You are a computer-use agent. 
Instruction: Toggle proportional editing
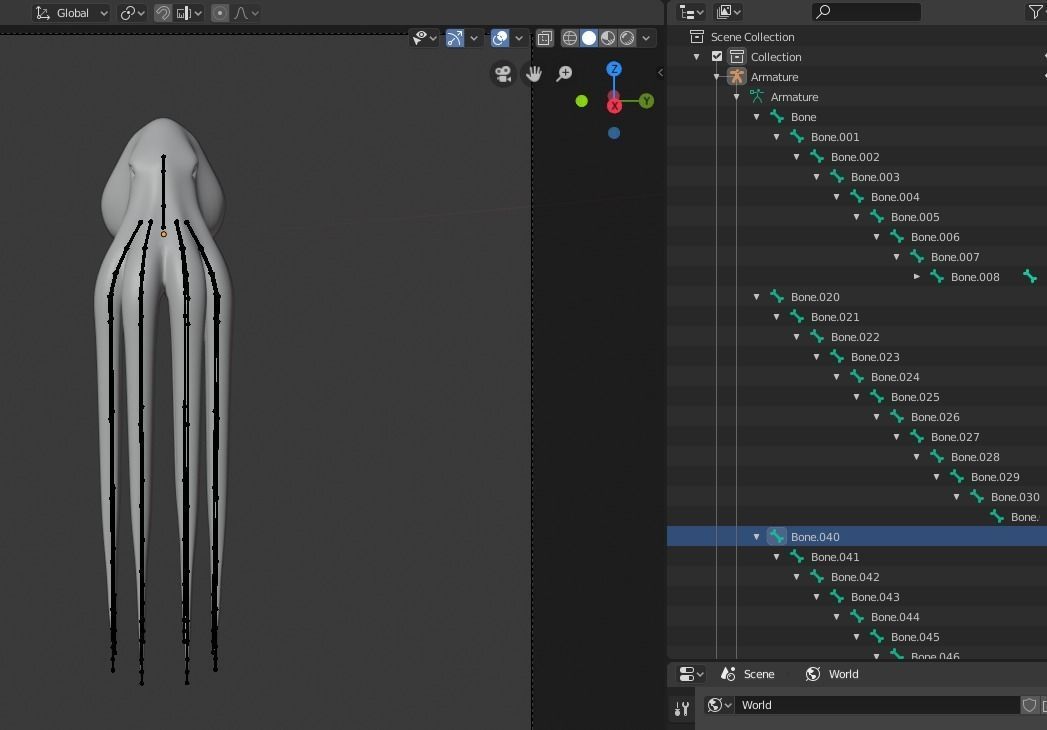[x=220, y=13]
